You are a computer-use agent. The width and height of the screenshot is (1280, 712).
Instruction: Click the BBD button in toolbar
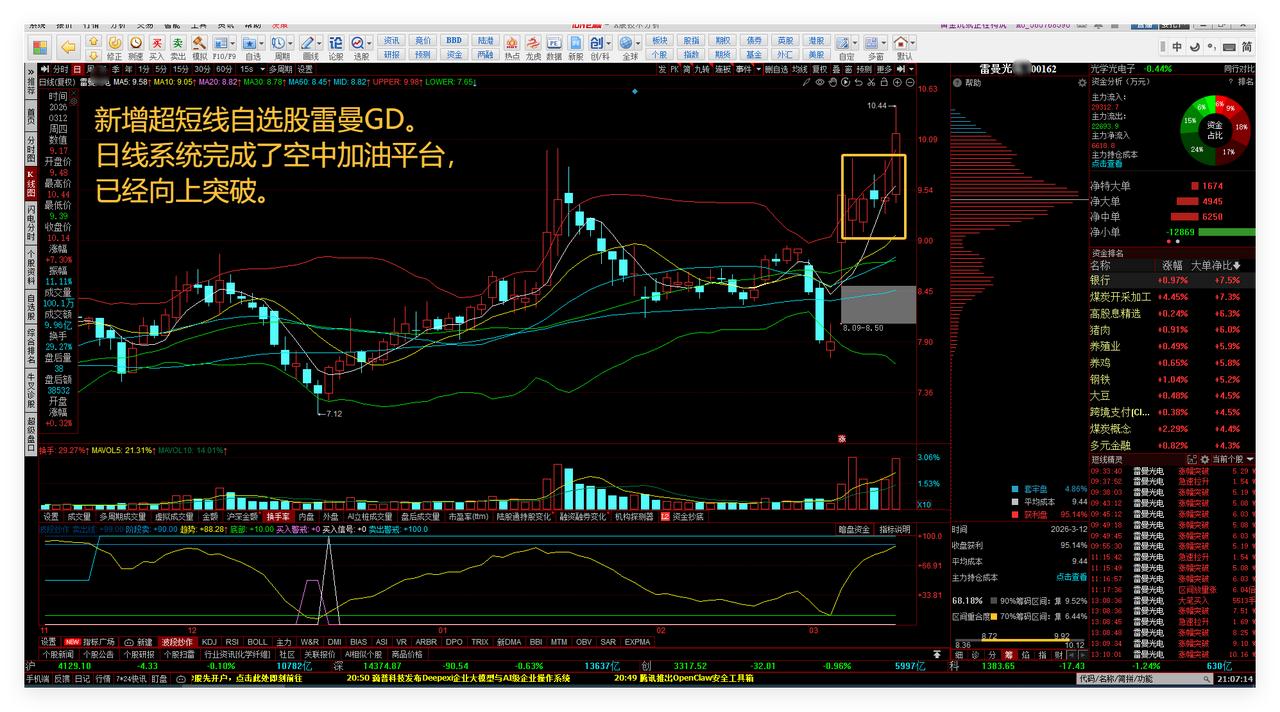coord(454,40)
